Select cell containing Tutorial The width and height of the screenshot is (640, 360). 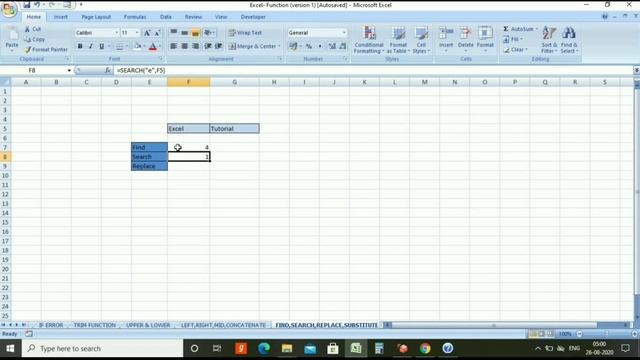coord(234,129)
